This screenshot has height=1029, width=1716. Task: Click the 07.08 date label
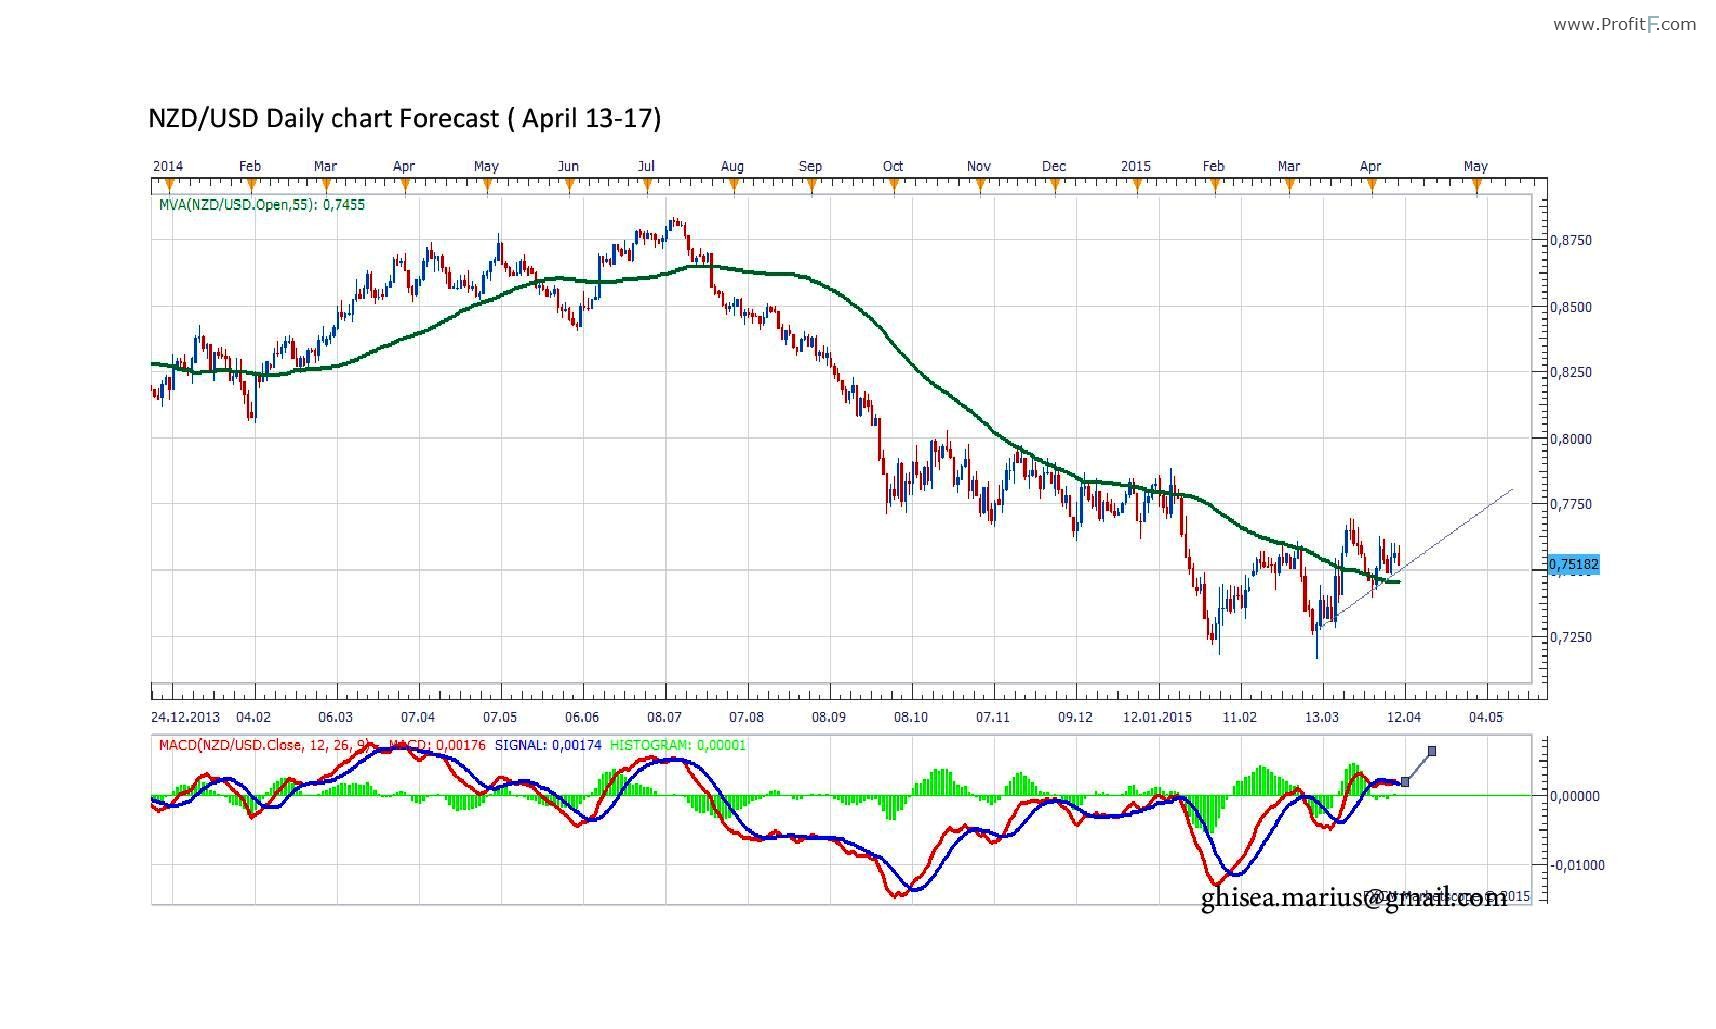click(x=746, y=717)
